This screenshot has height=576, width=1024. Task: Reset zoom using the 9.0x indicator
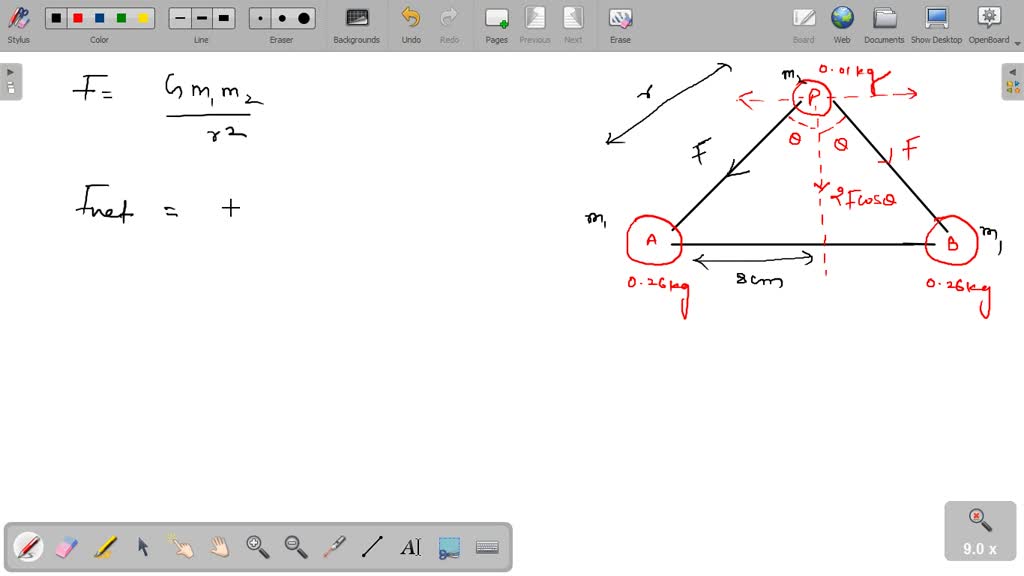point(978,530)
